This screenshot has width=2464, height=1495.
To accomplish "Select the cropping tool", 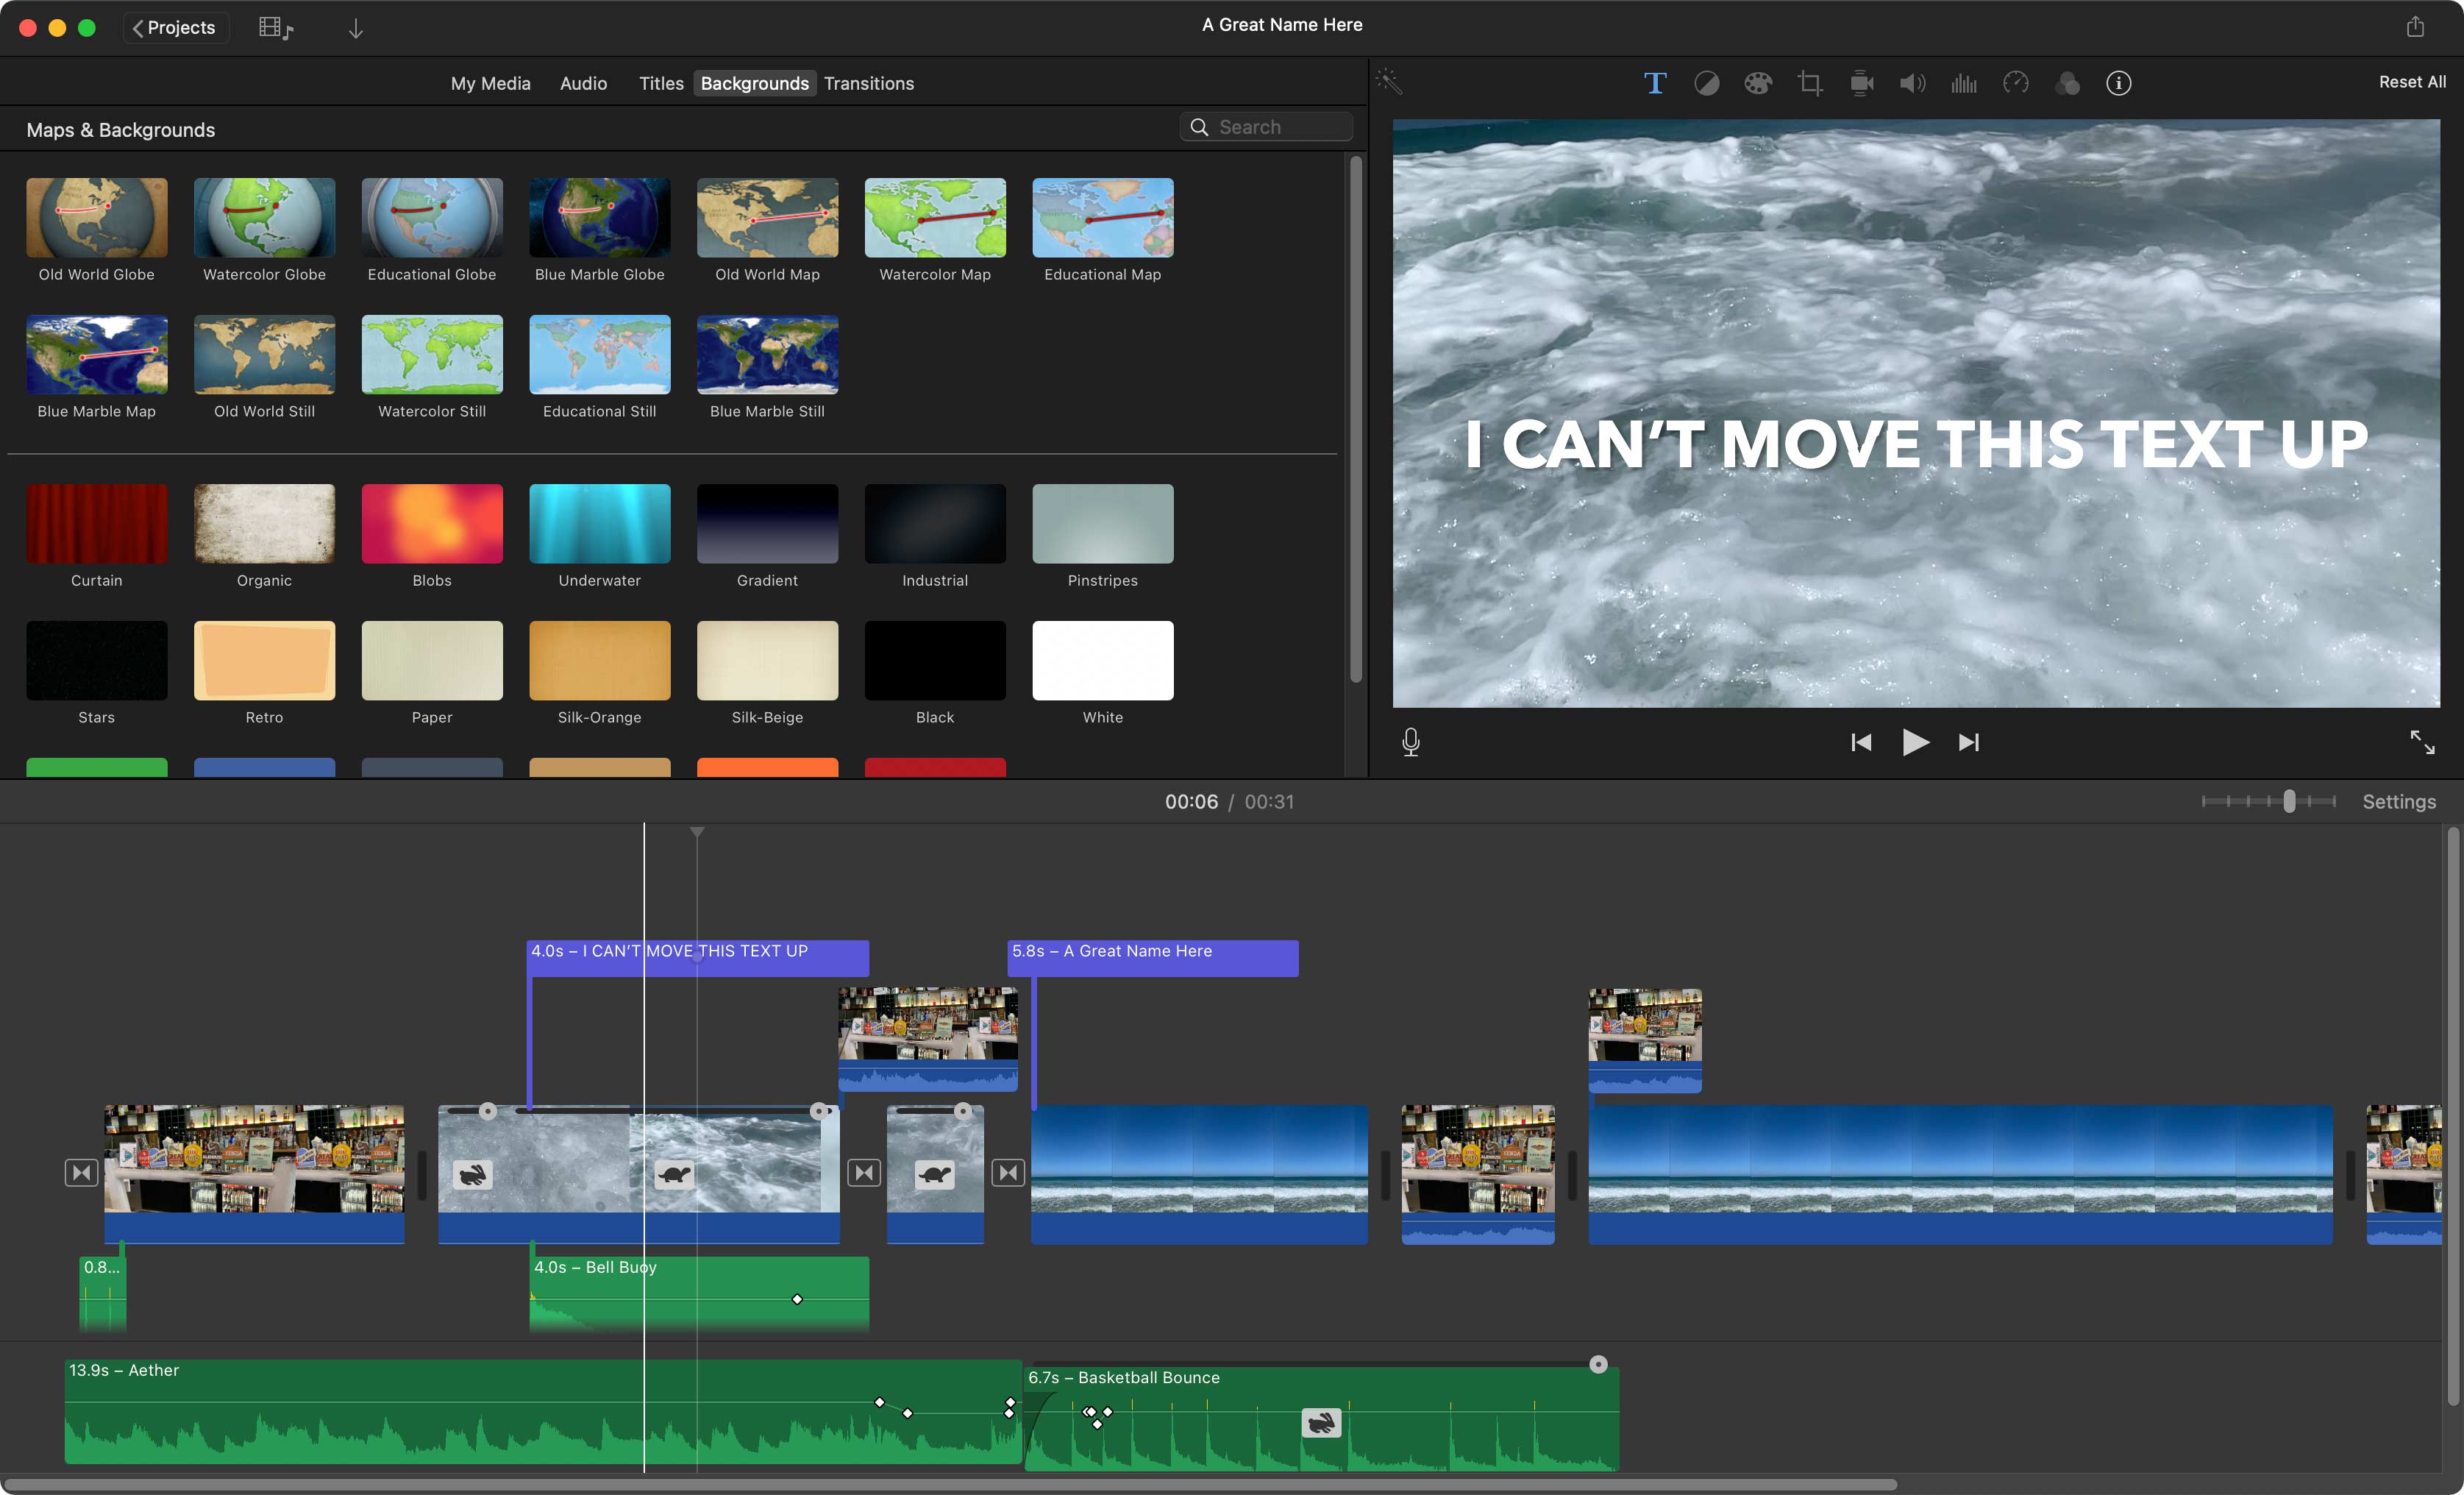I will click(x=1810, y=83).
